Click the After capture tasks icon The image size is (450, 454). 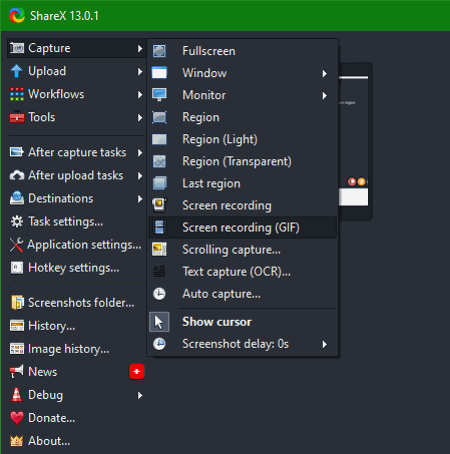[x=17, y=152]
